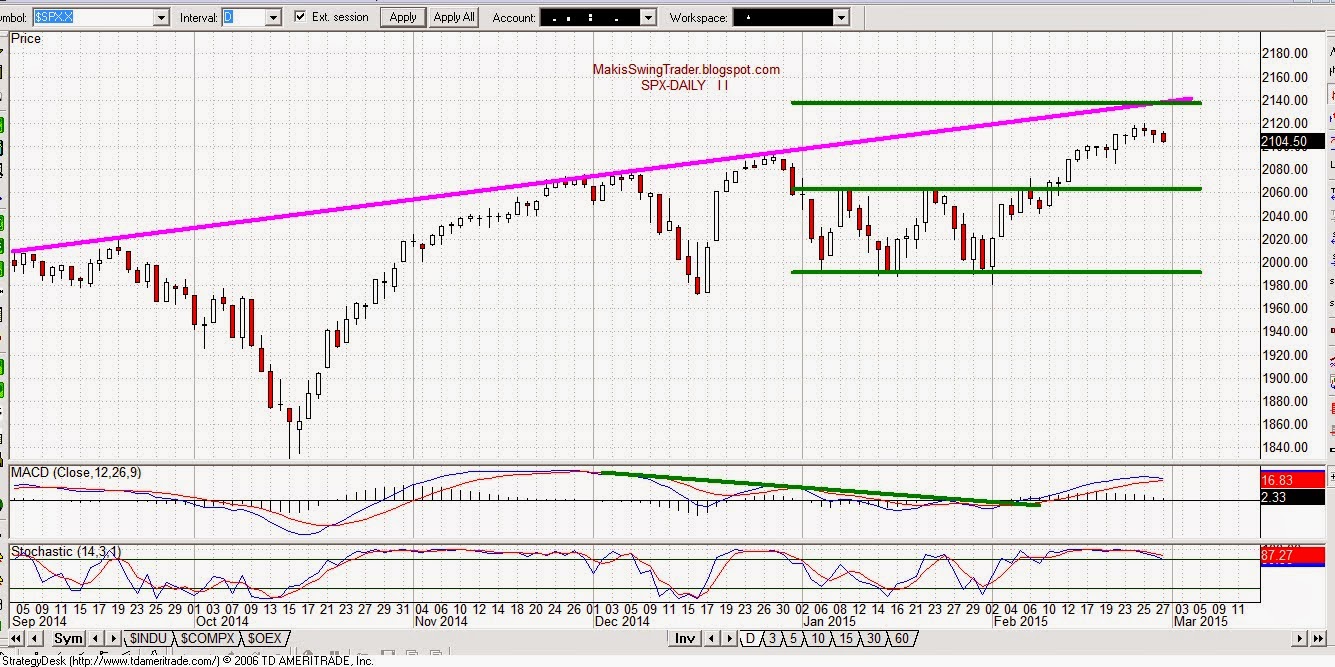The height and width of the screenshot is (667, 1335).
Task: Select the 10 minute interval tab
Action: (818, 638)
